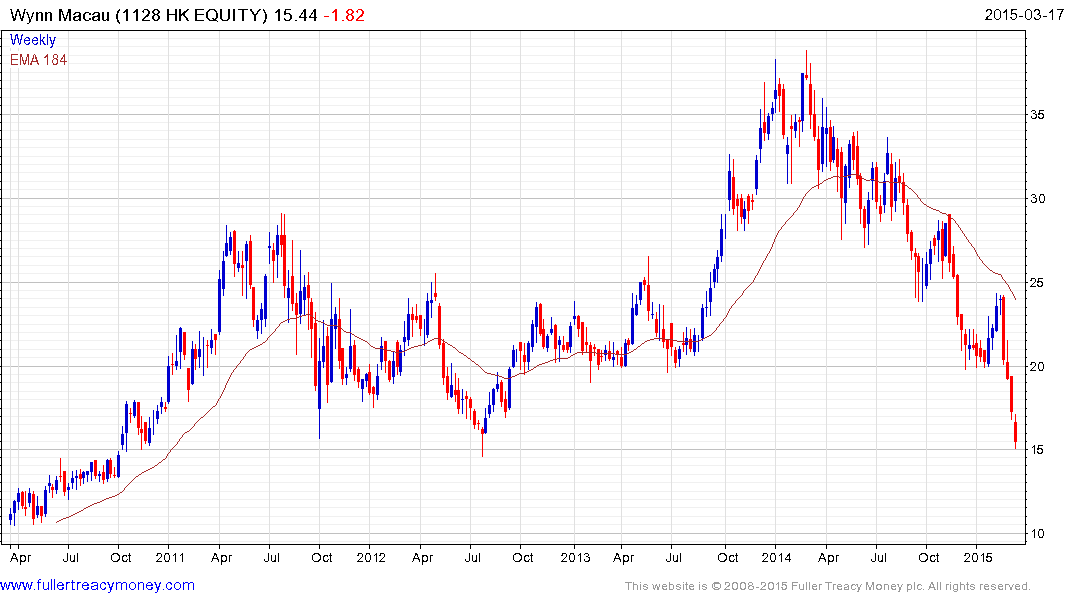Open the www.fullertreacymoney.com link
This screenshot has height=600, width=1075.
[x=97, y=585]
